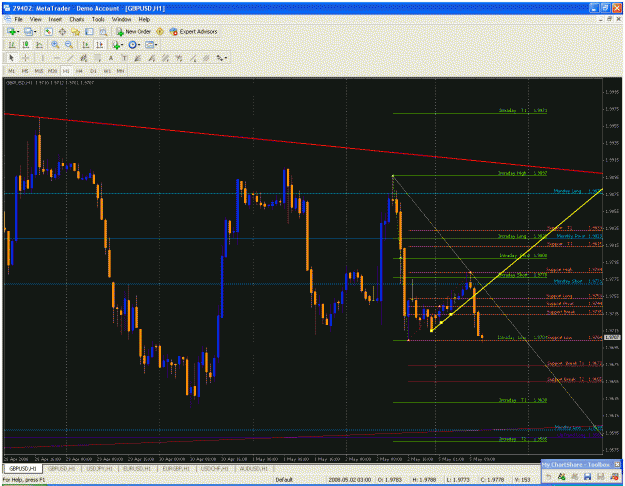Switch chart to MN timeframe

[120, 71]
